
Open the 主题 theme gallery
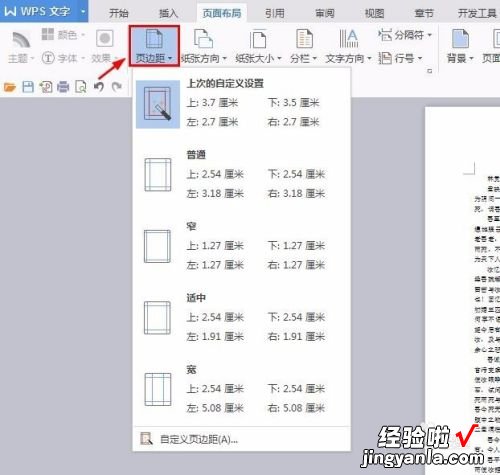(x=21, y=47)
